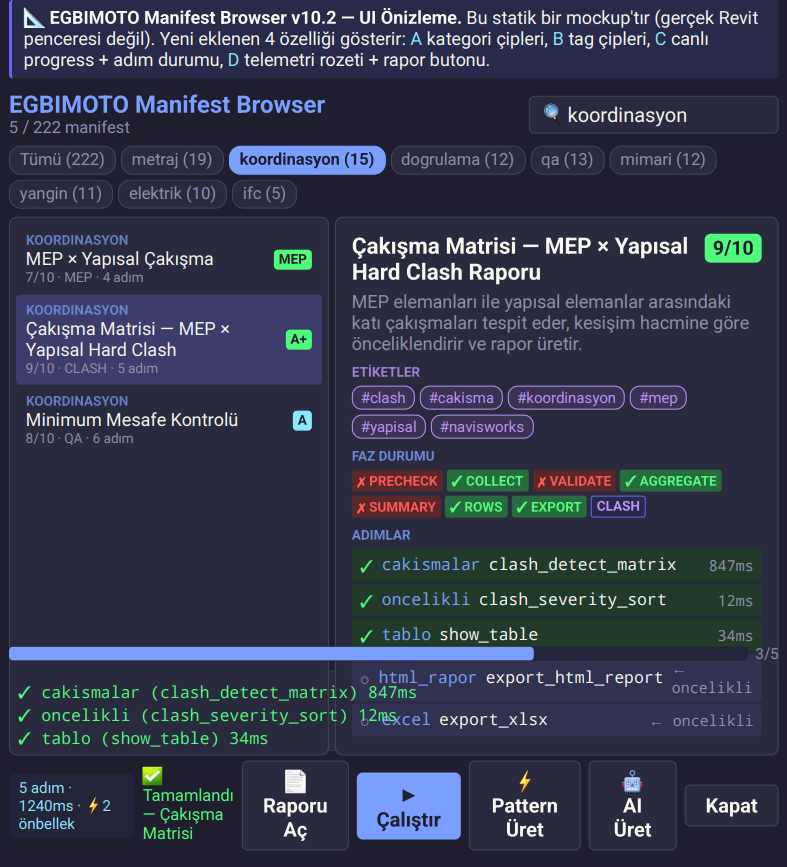Select the elektrik (10) chip
The width and height of the screenshot is (787, 867).
(x=173, y=194)
